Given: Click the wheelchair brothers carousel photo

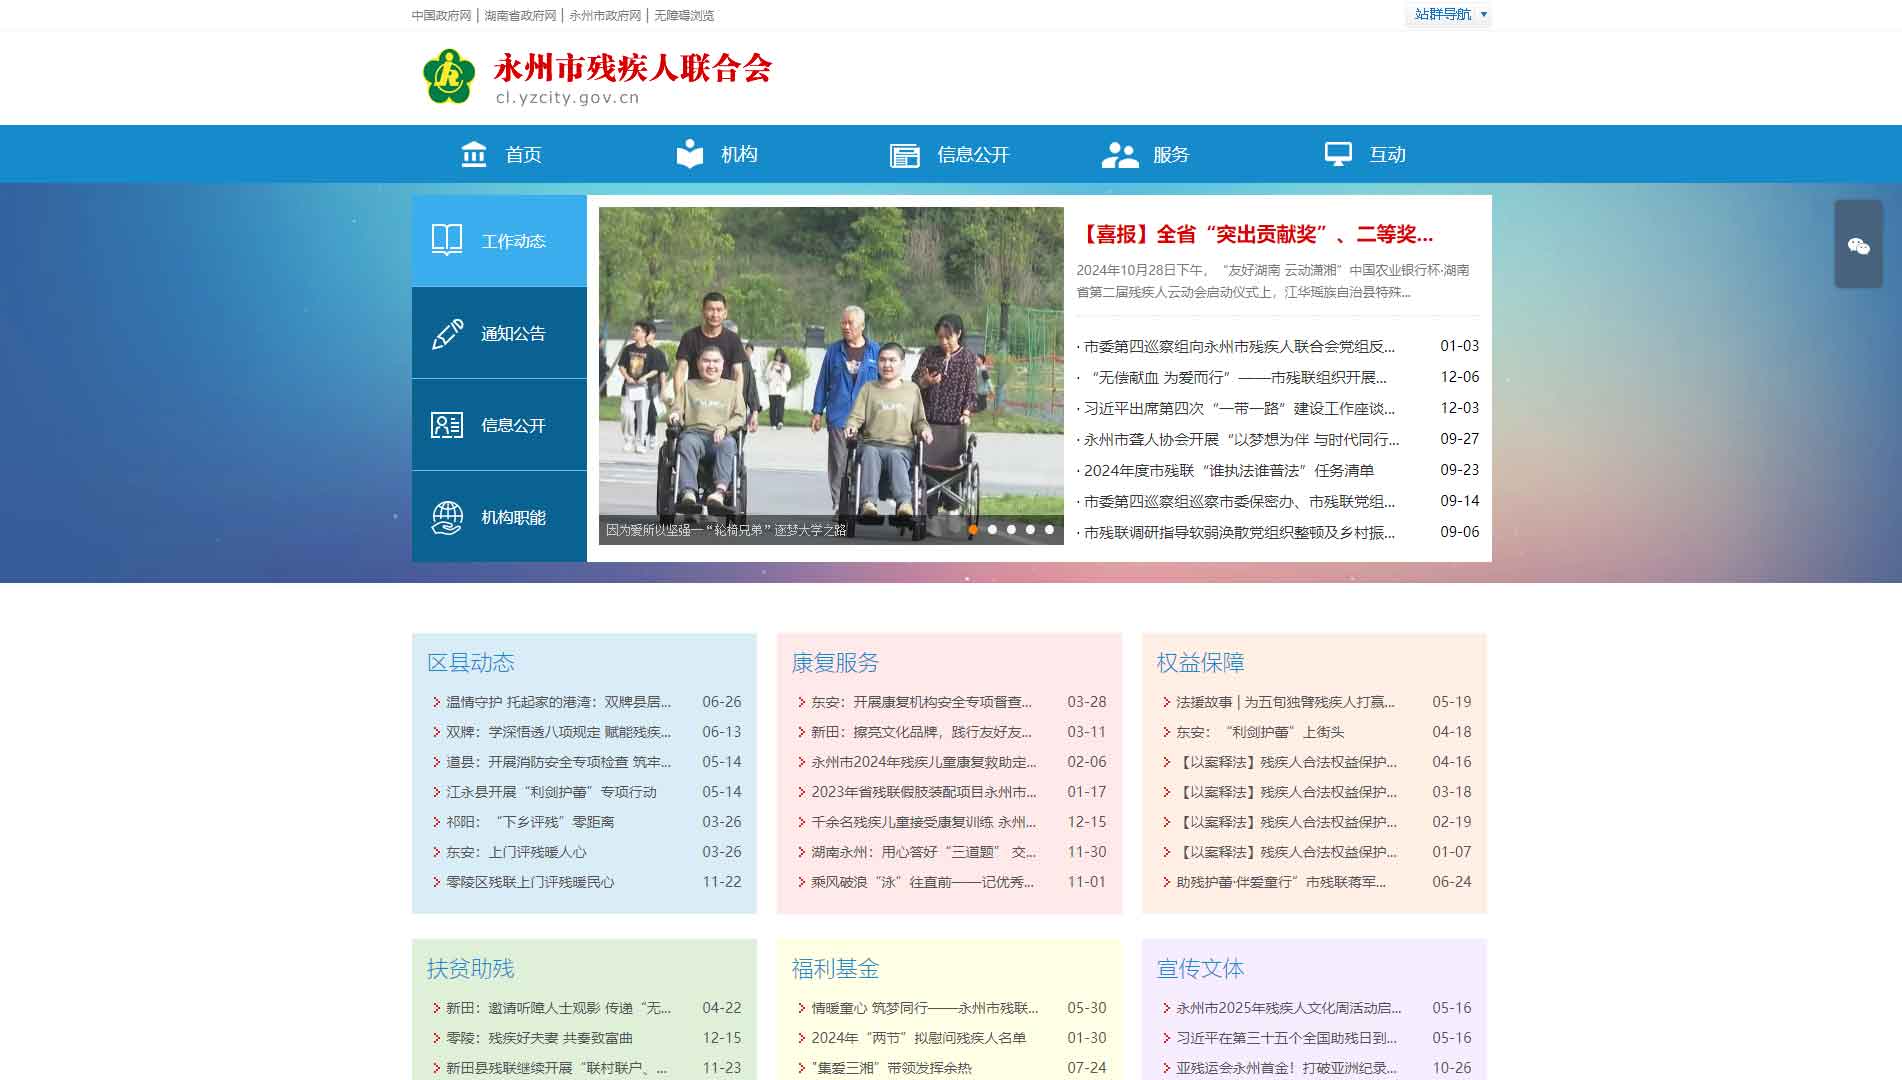Looking at the screenshot, I should (x=831, y=376).
